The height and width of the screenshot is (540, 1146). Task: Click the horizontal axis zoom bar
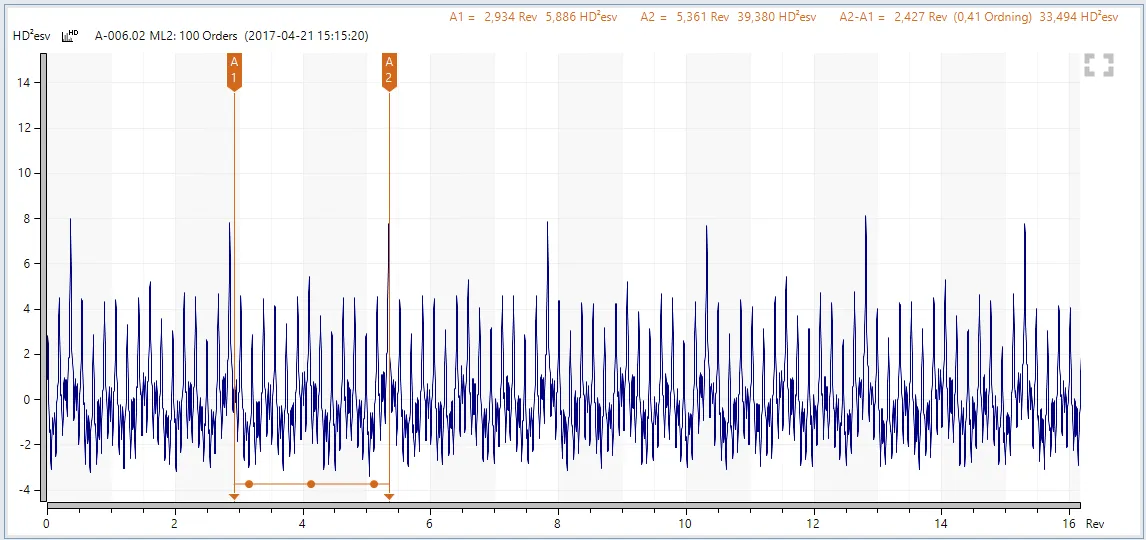coord(563,506)
